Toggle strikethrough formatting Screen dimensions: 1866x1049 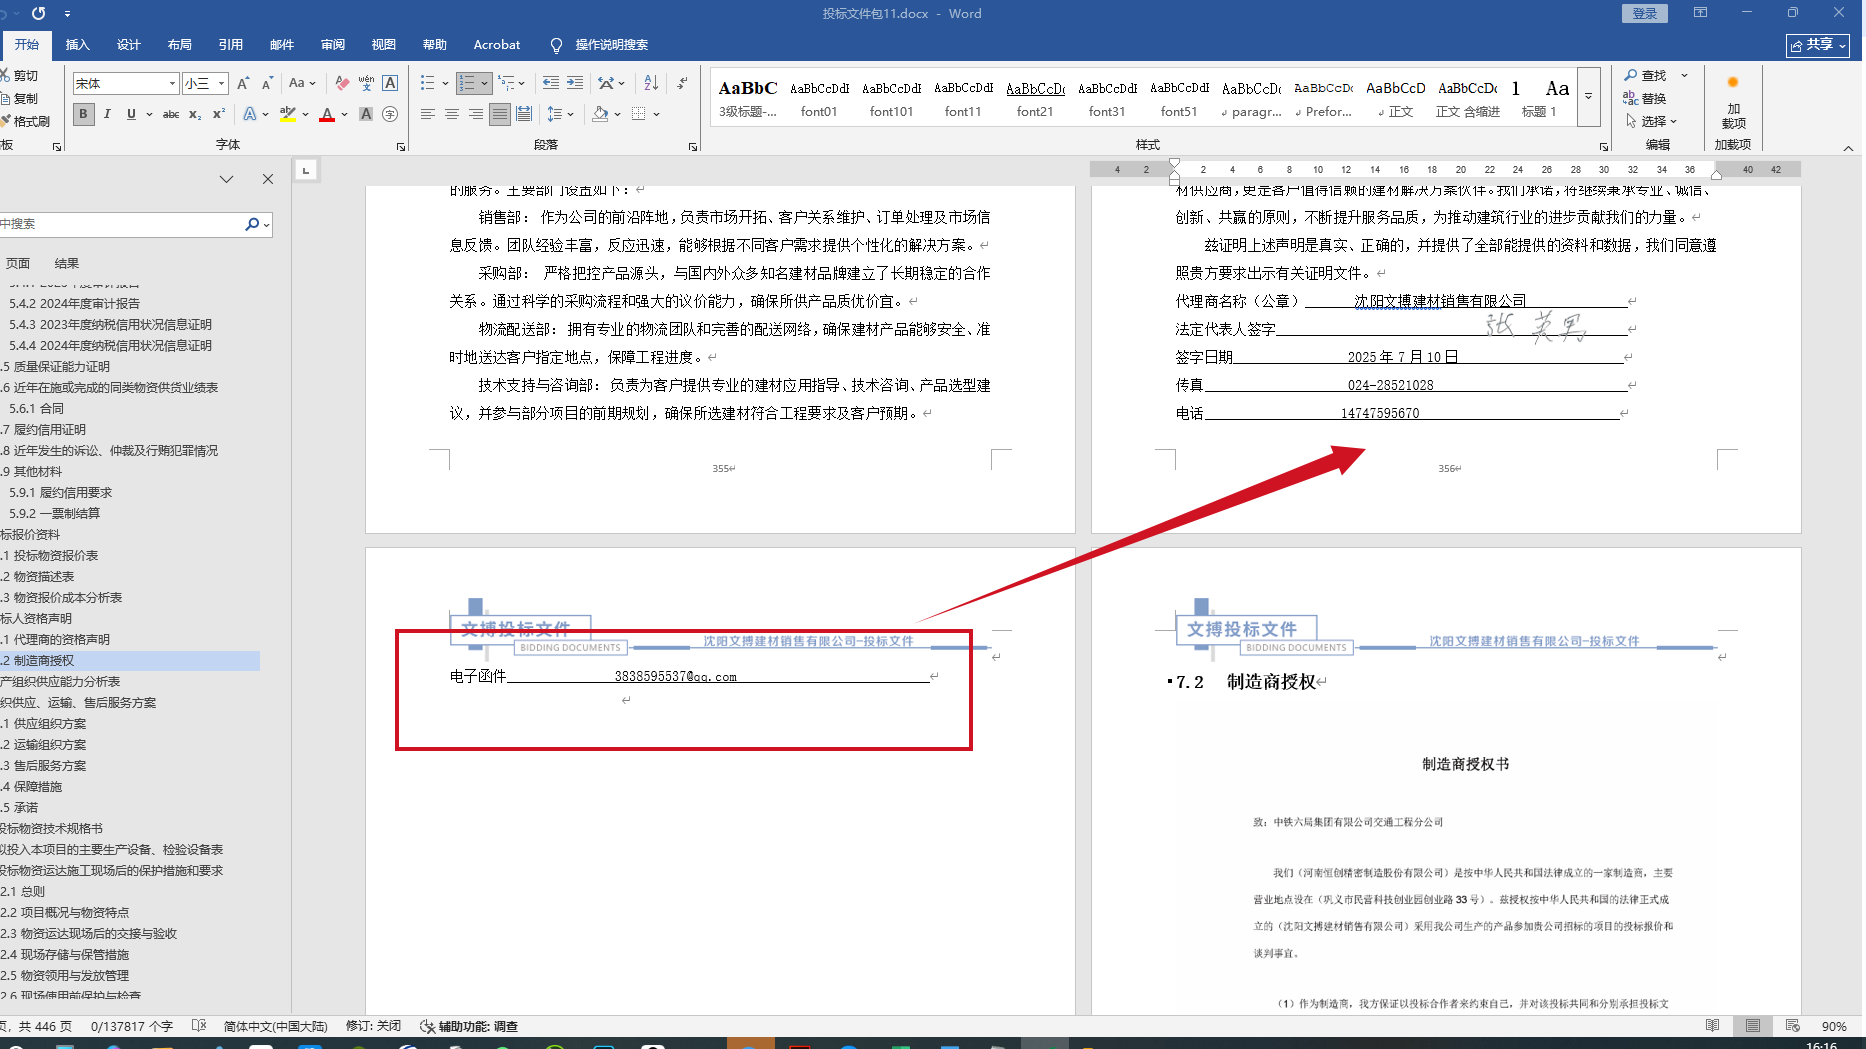pyautogui.click(x=171, y=114)
